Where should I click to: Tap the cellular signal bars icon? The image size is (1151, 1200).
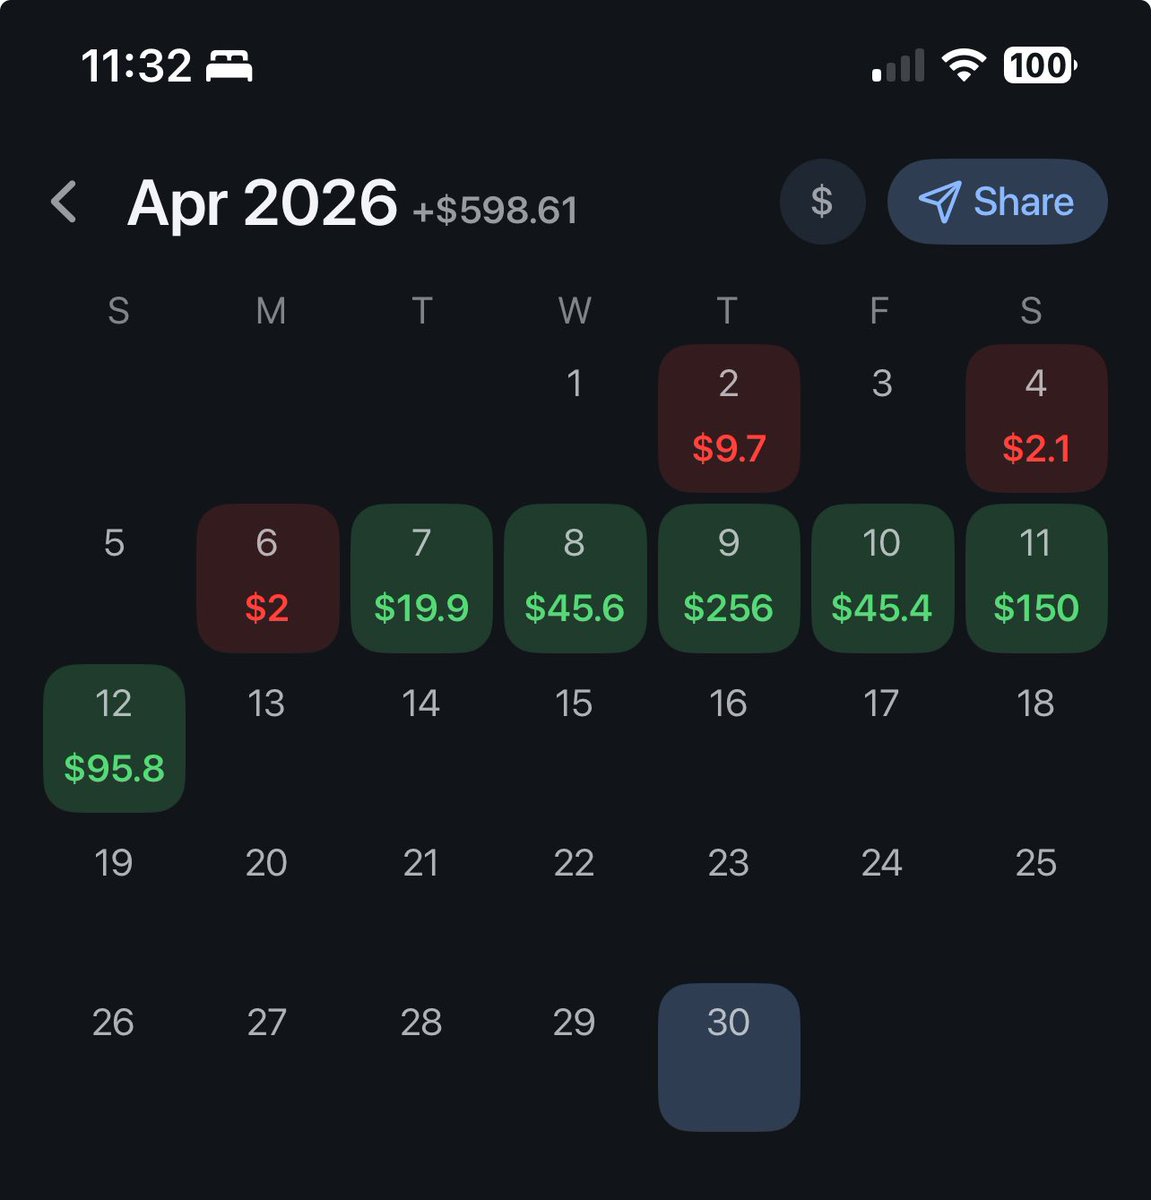(x=898, y=66)
